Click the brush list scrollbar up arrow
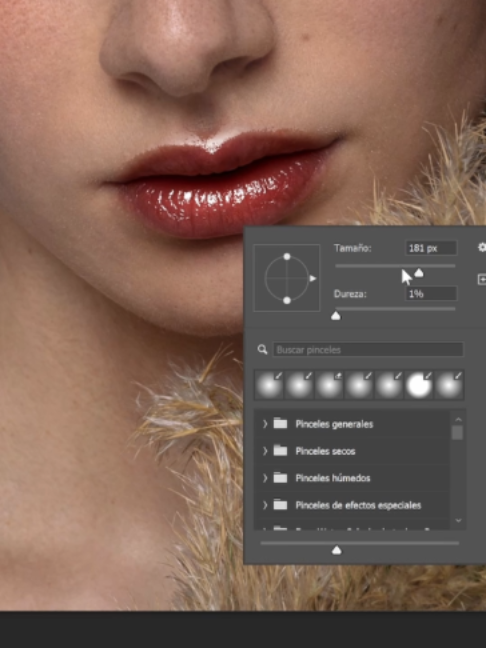The width and height of the screenshot is (486, 648). click(x=458, y=419)
